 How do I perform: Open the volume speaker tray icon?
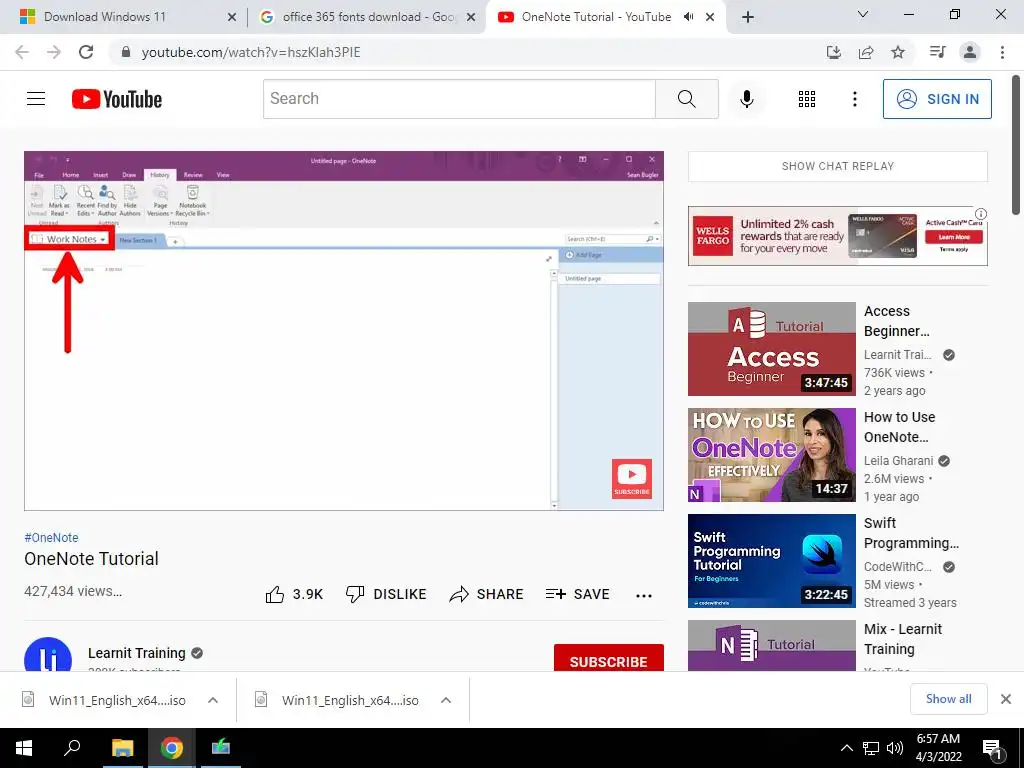pyautogui.click(x=895, y=748)
